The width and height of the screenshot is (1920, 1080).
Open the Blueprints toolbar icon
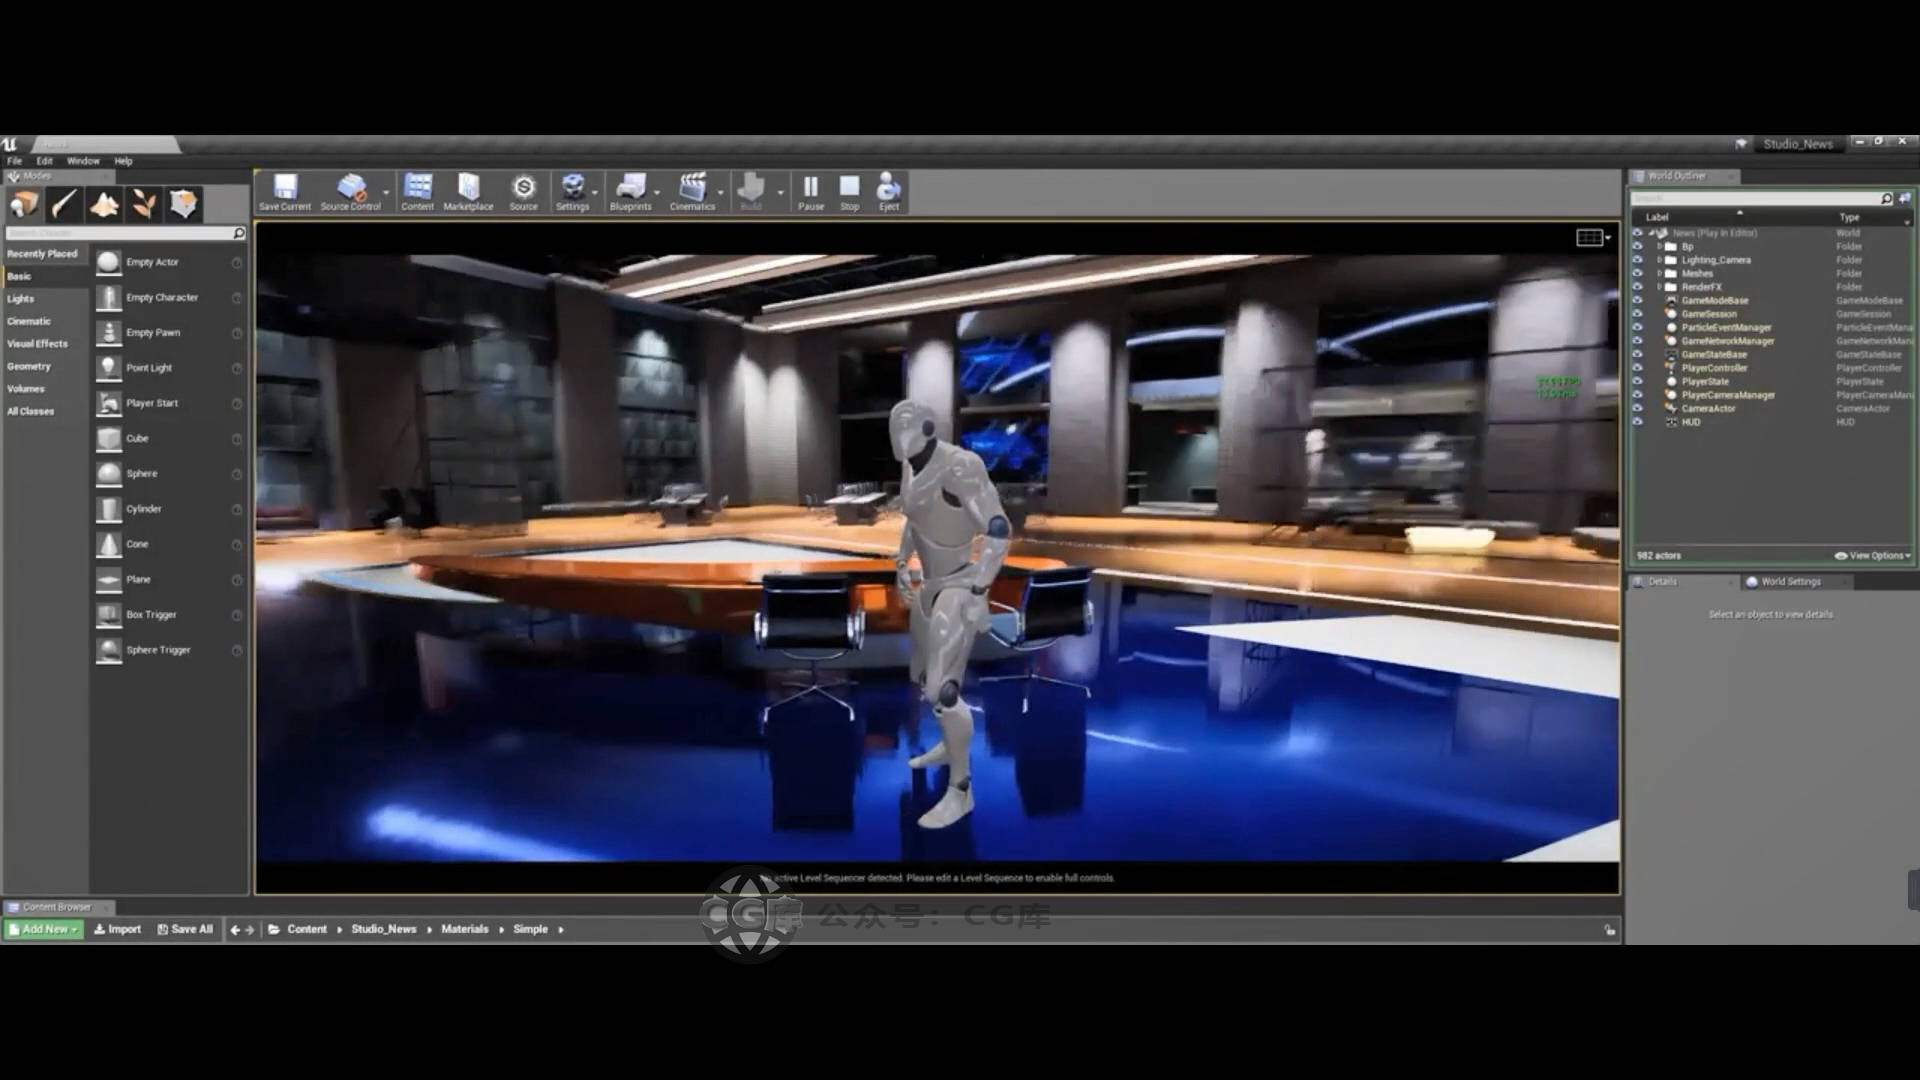point(630,190)
